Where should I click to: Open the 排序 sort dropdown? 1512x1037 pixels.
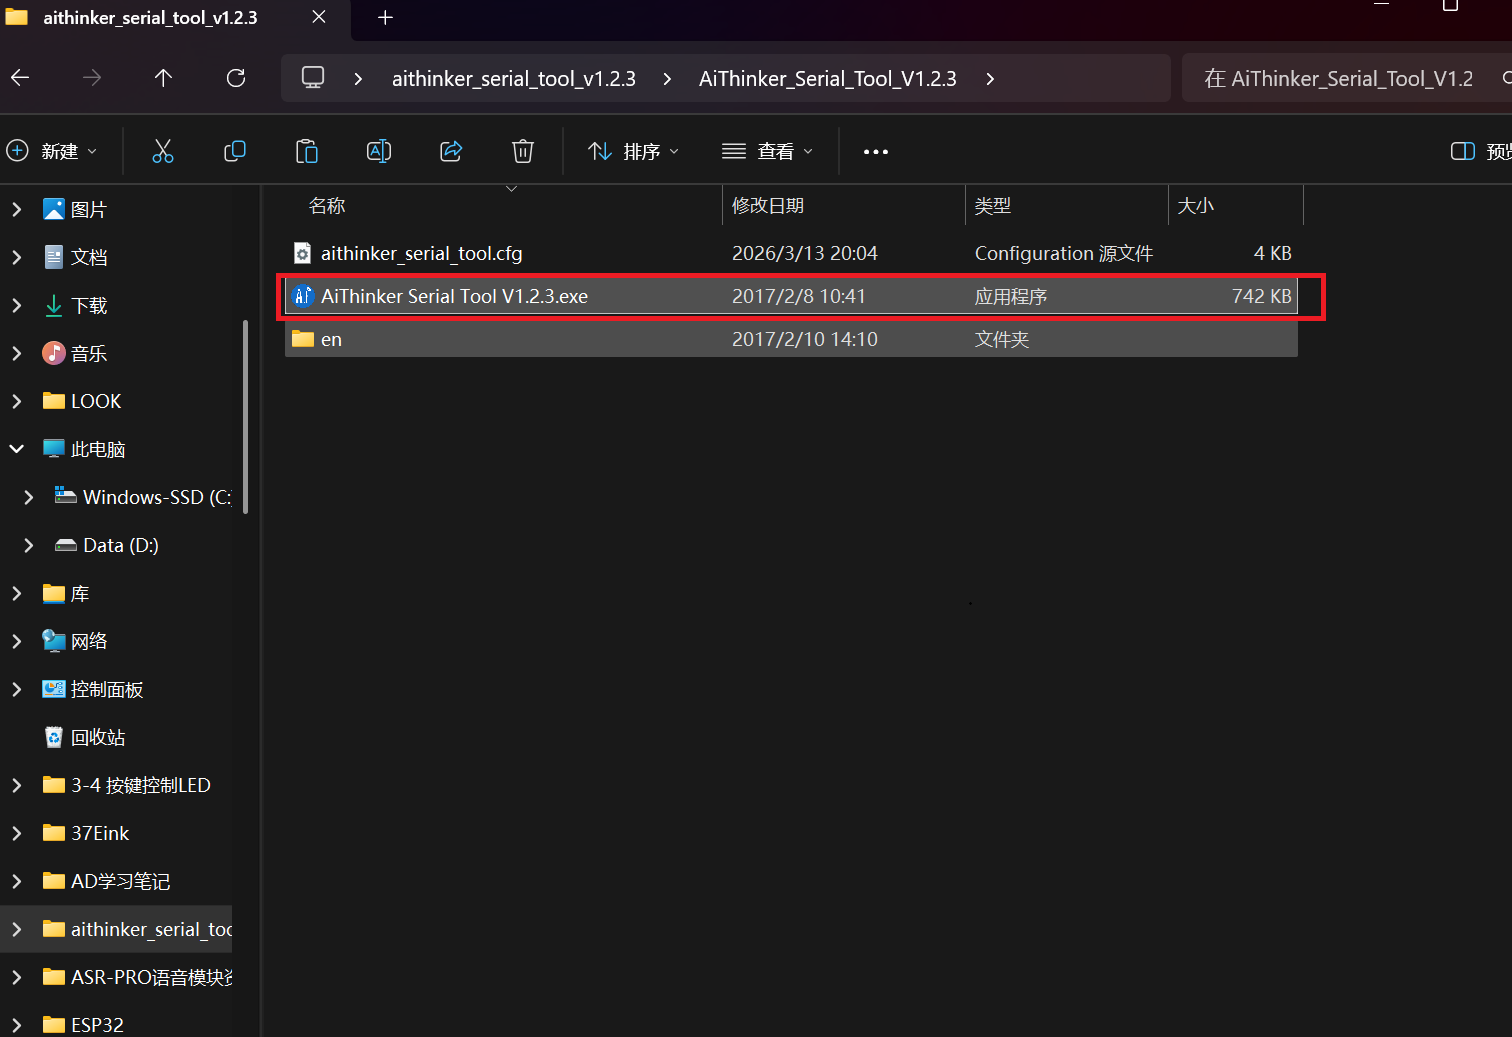[634, 151]
